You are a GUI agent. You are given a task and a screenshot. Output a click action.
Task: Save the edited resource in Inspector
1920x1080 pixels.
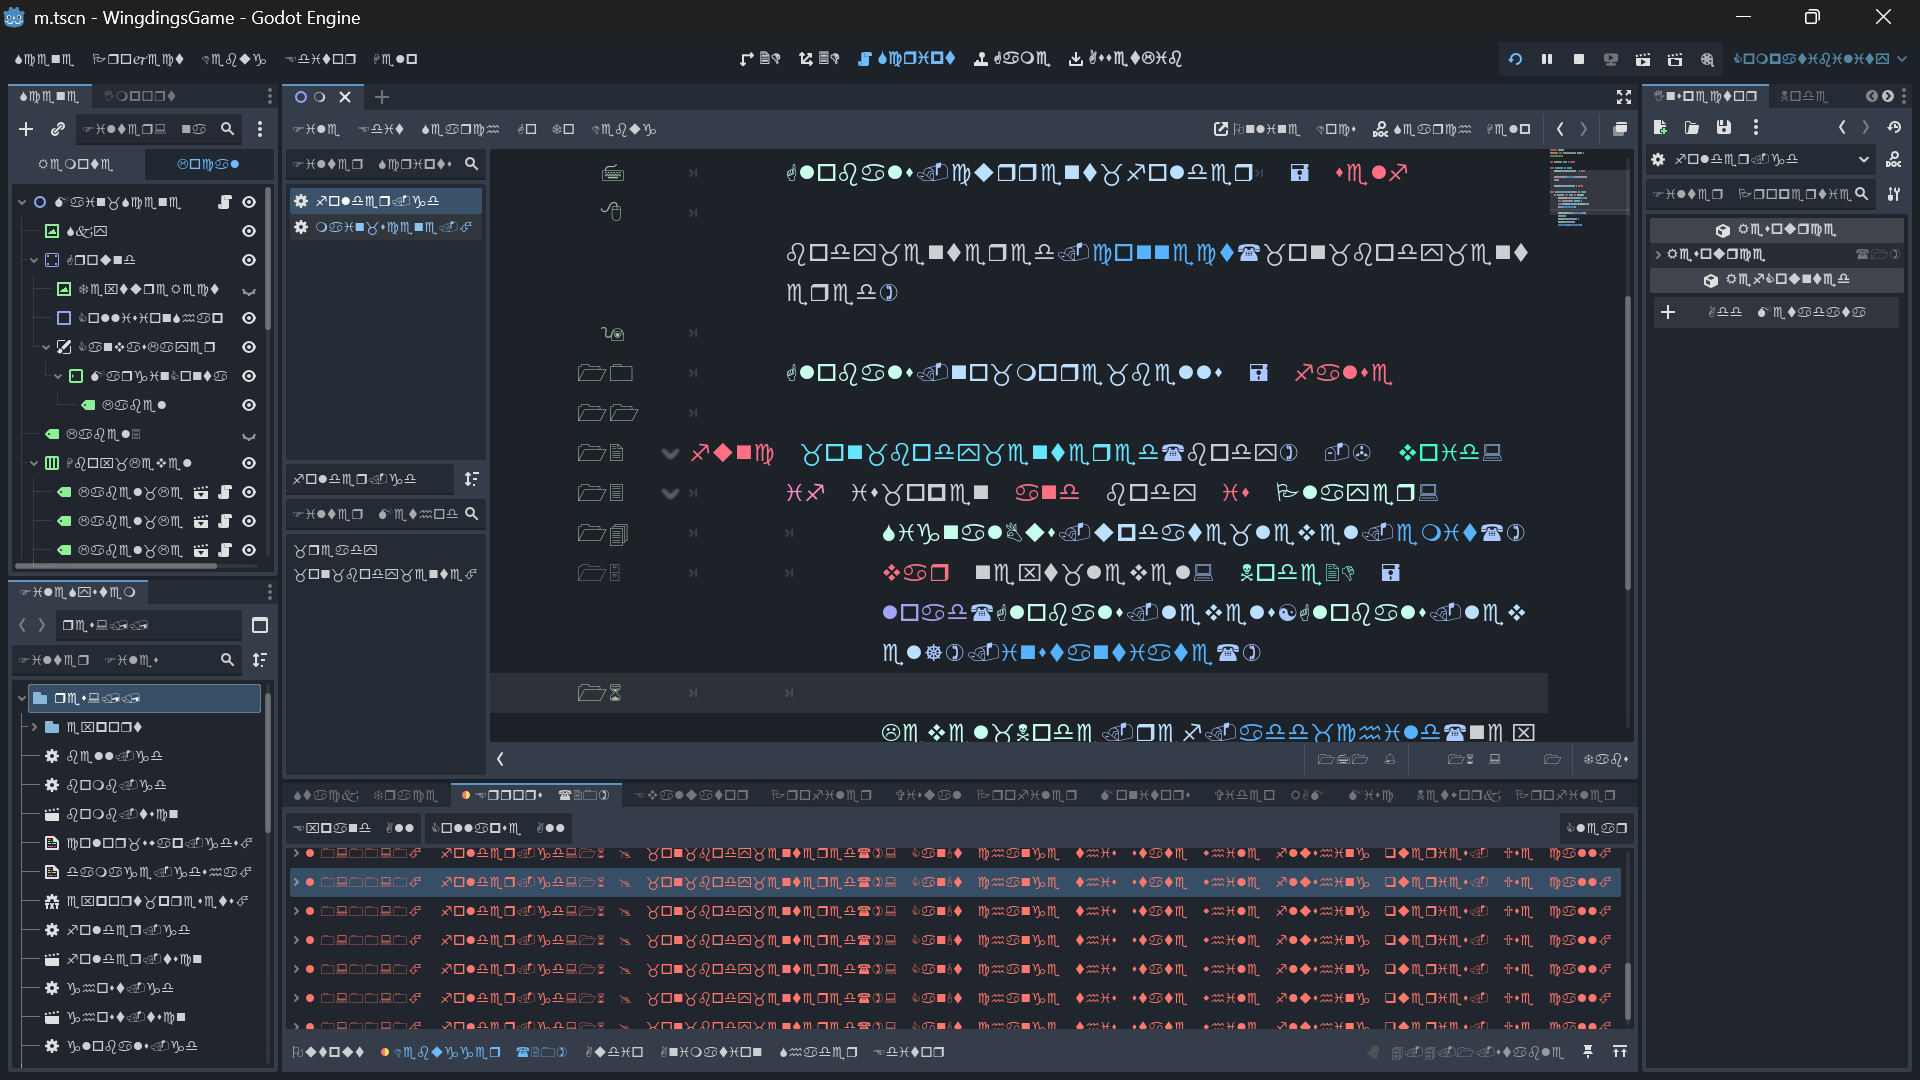click(x=1724, y=127)
